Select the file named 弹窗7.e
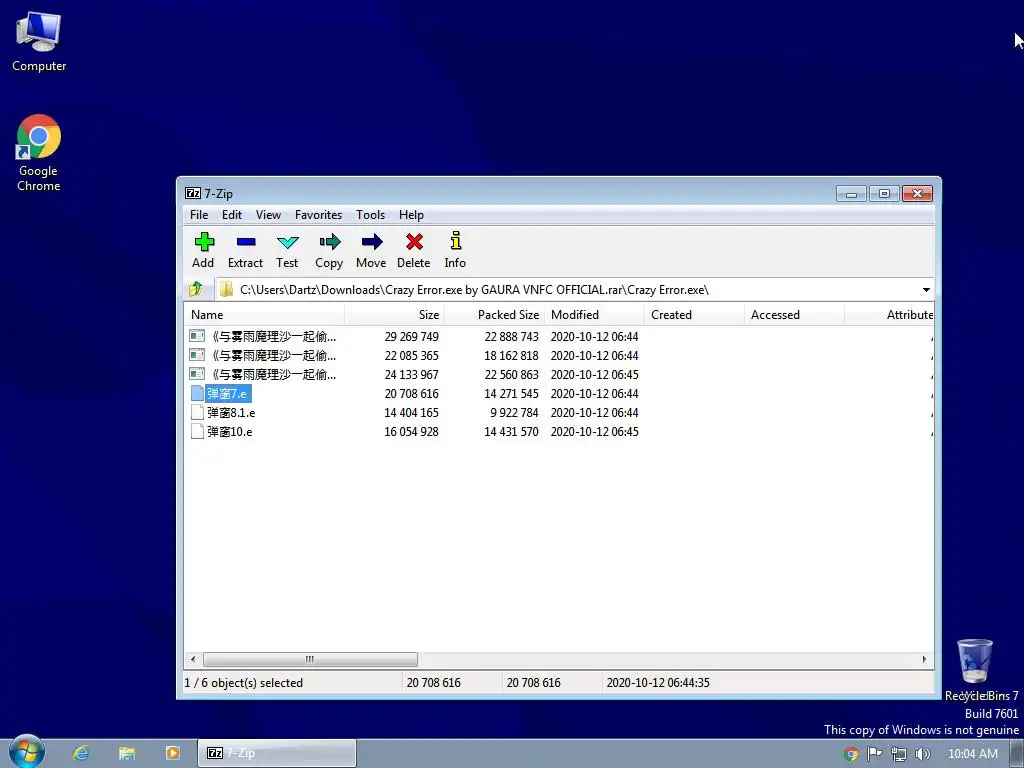Screen dimensions: 1024x768 pos(227,394)
